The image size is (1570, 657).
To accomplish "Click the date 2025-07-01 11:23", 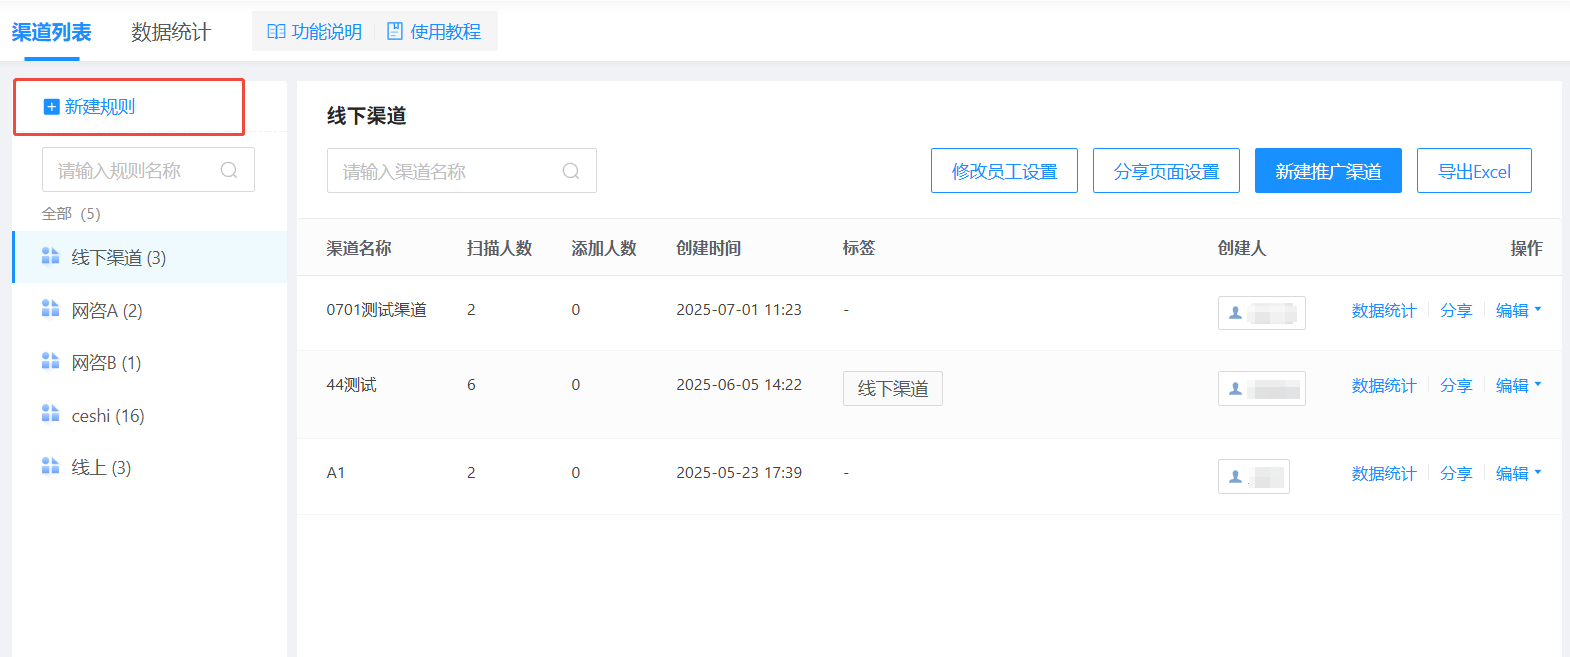I will click(x=739, y=310).
